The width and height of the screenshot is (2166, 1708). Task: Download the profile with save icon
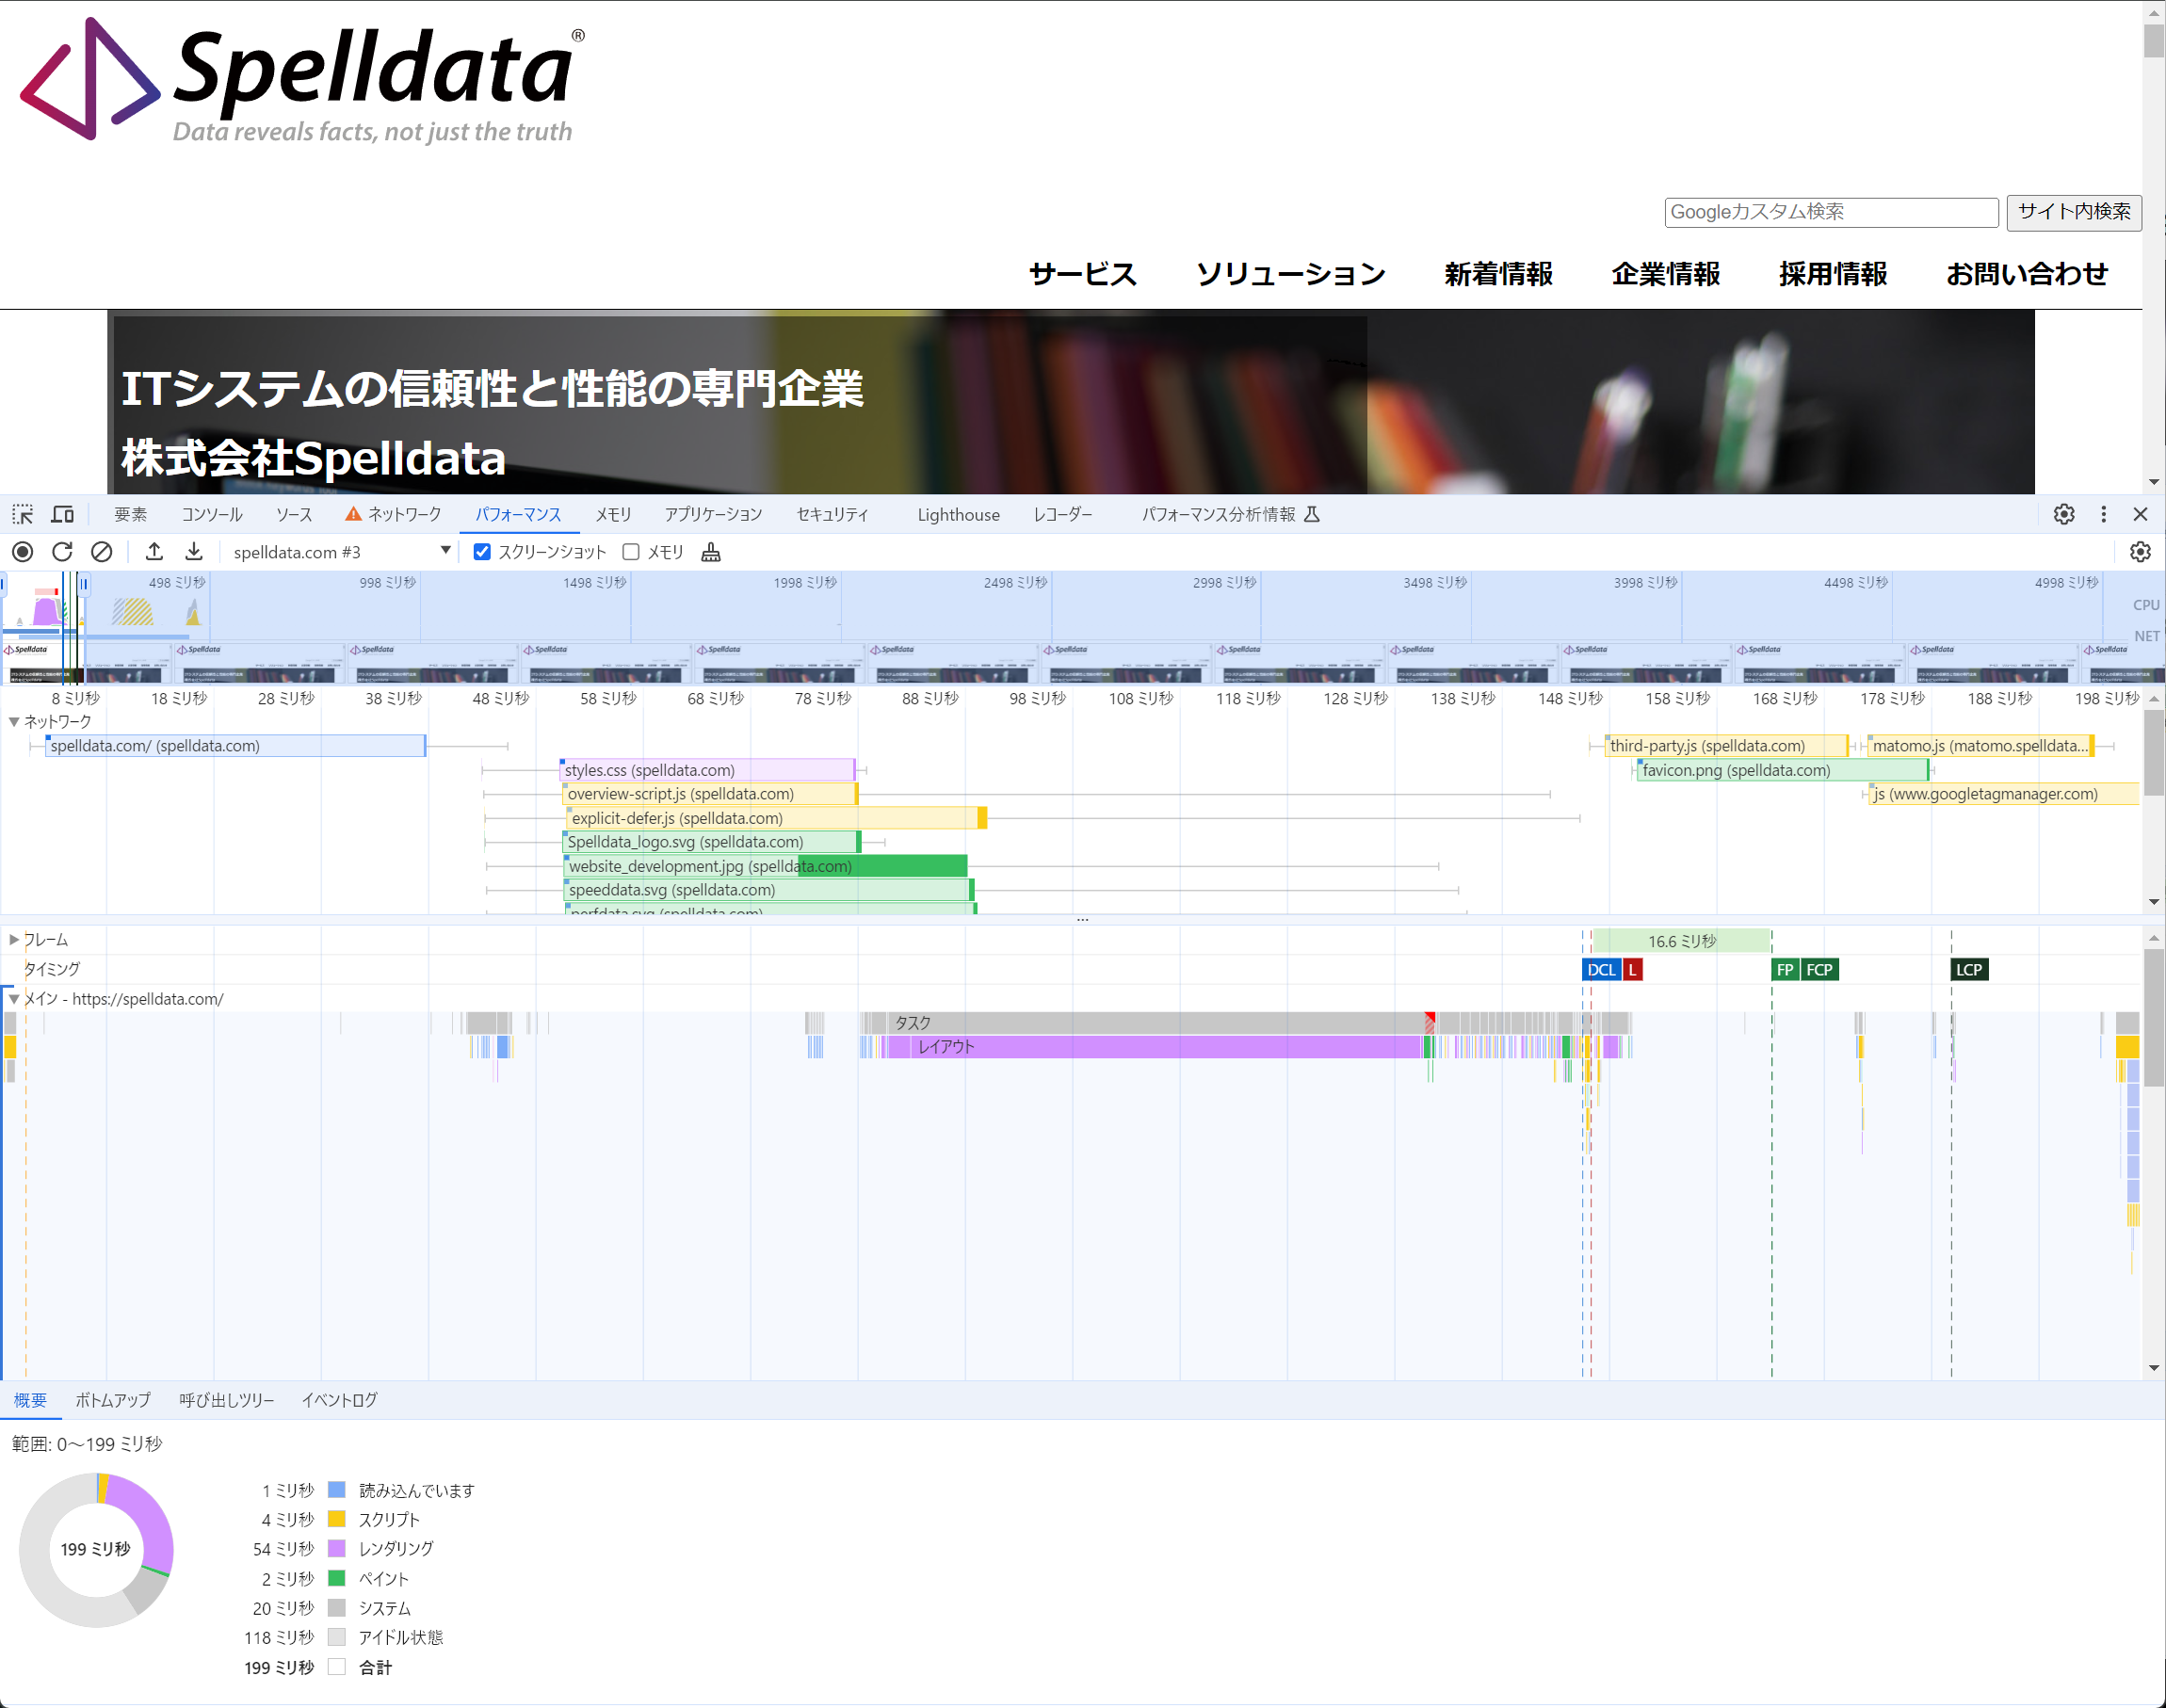click(194, 552)
